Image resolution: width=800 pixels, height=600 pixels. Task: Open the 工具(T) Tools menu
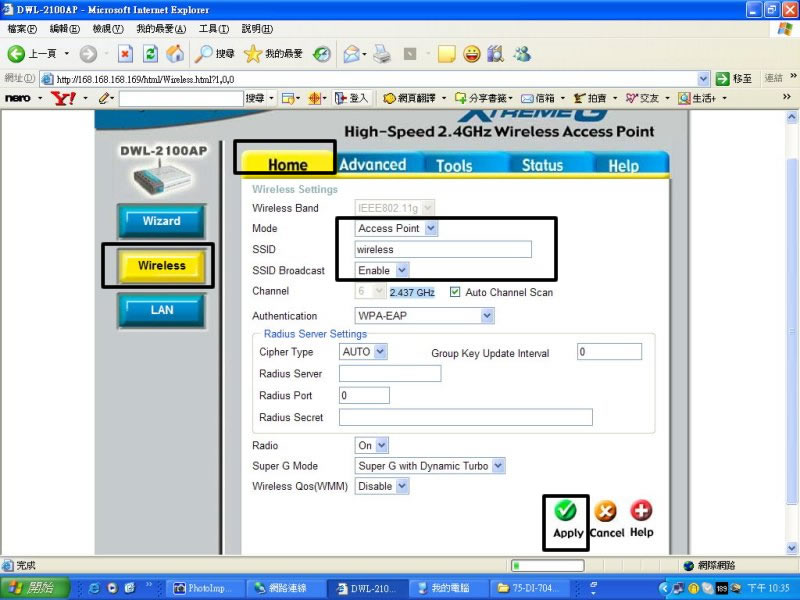(x=214, y=29)
